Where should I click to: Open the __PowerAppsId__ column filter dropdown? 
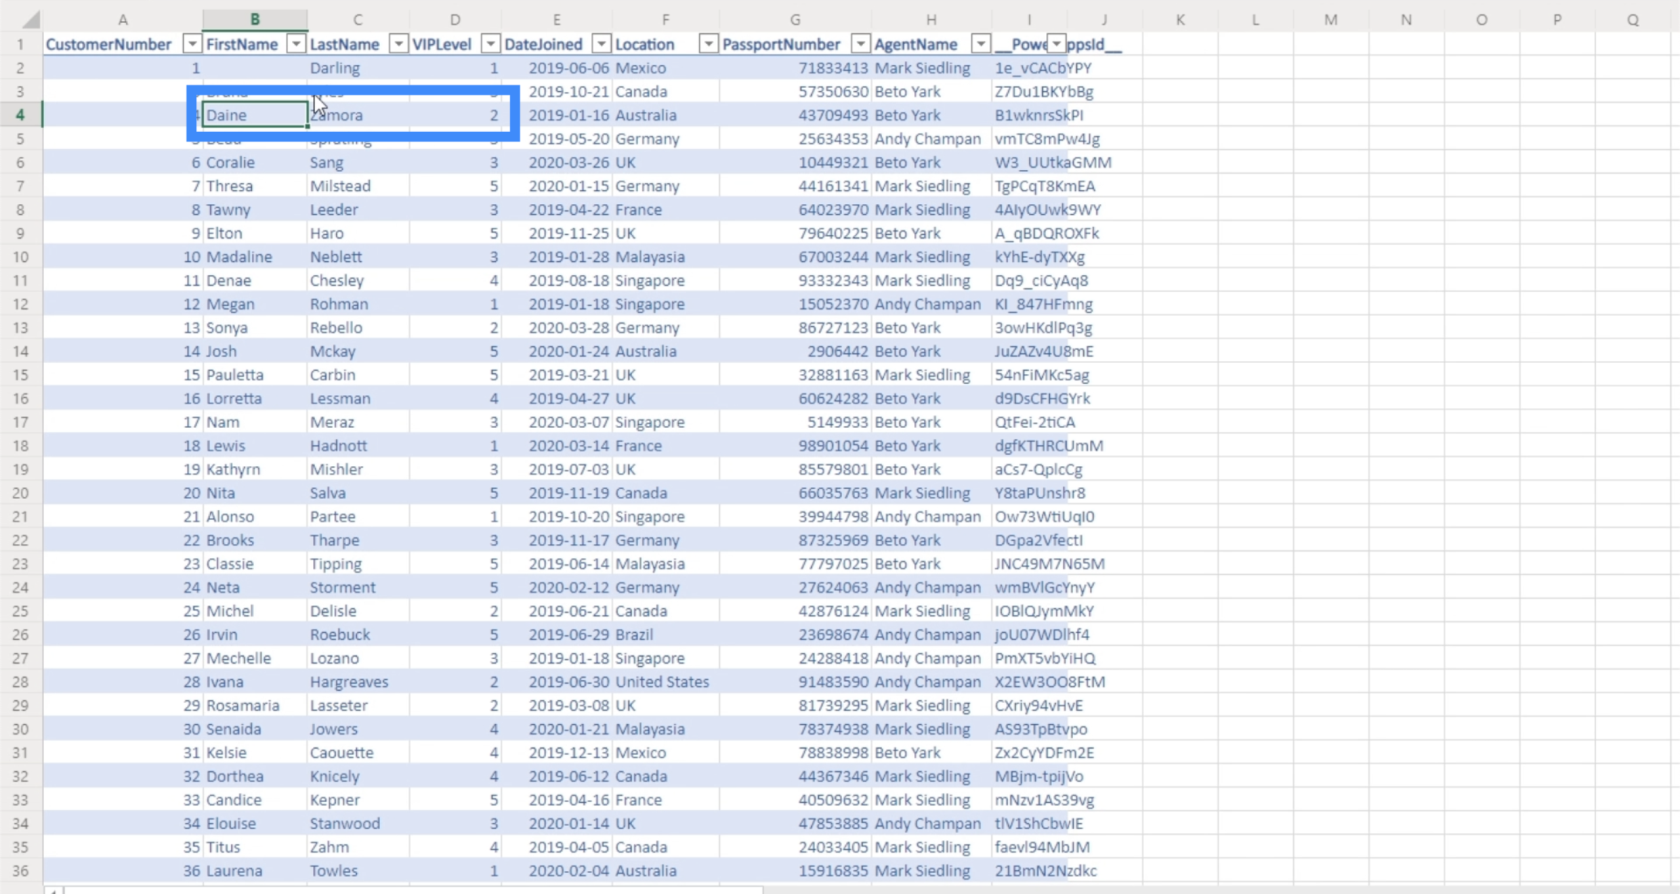tap(1056, 44)
